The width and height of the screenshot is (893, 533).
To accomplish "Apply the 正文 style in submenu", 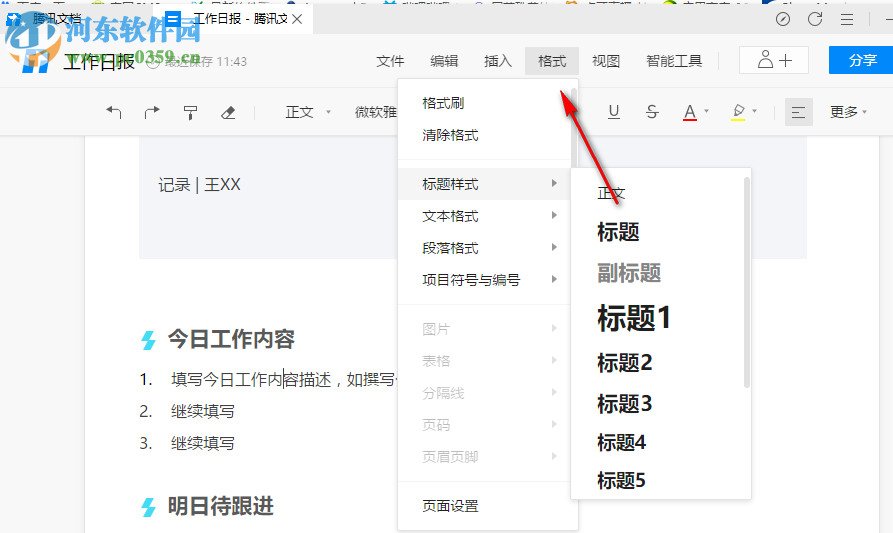I will (x=611, y=193).
